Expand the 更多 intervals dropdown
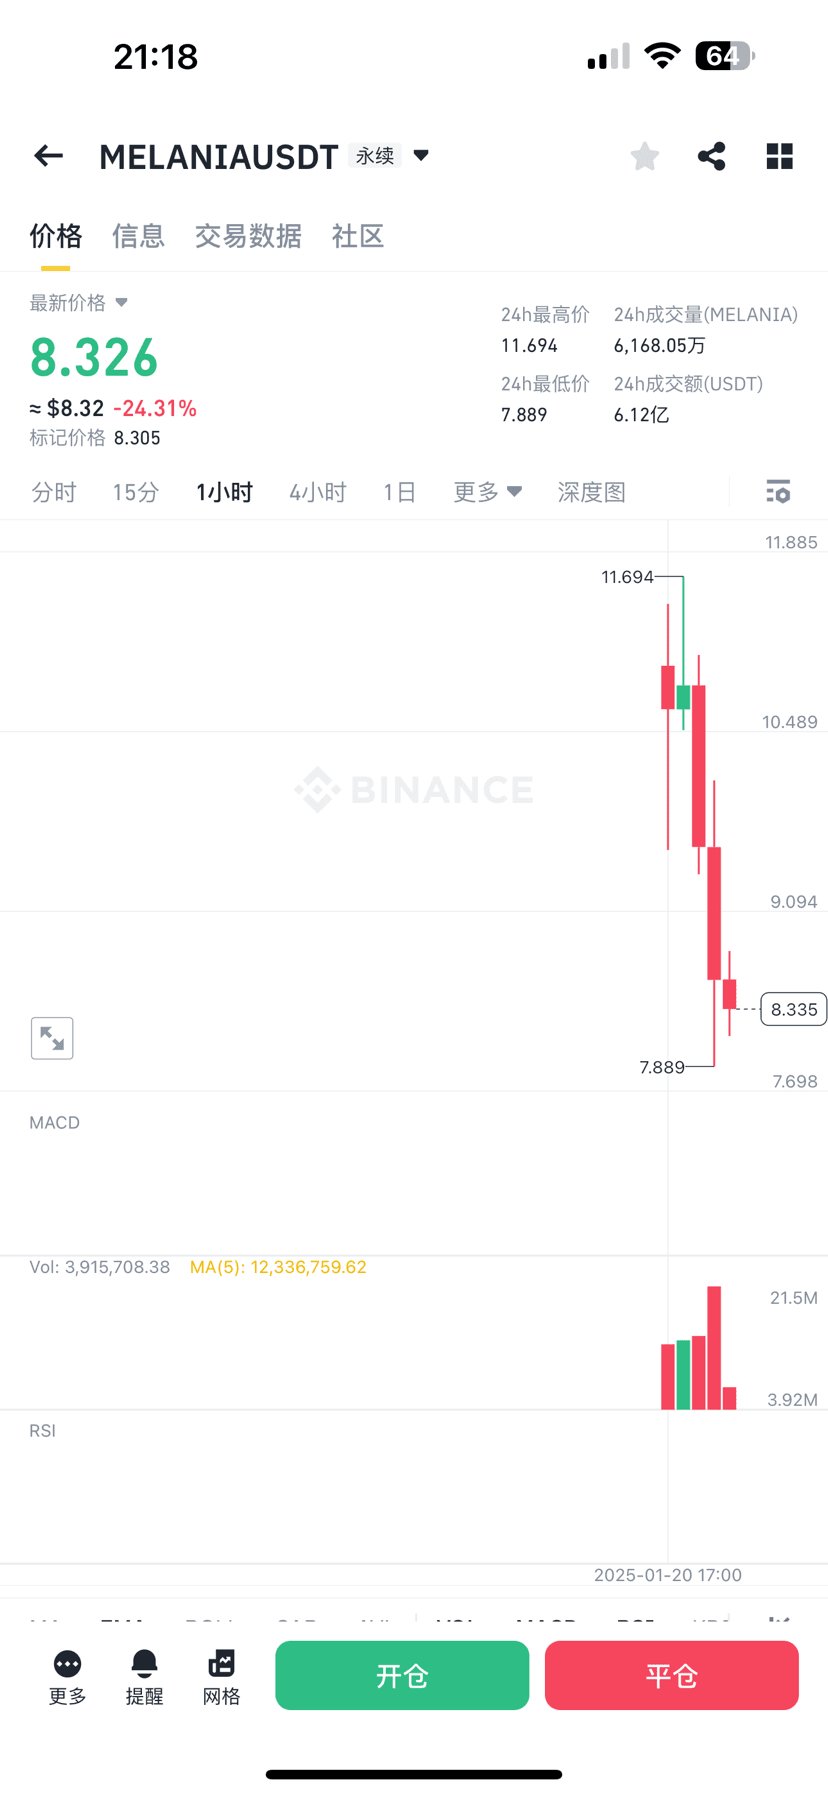 487,492
